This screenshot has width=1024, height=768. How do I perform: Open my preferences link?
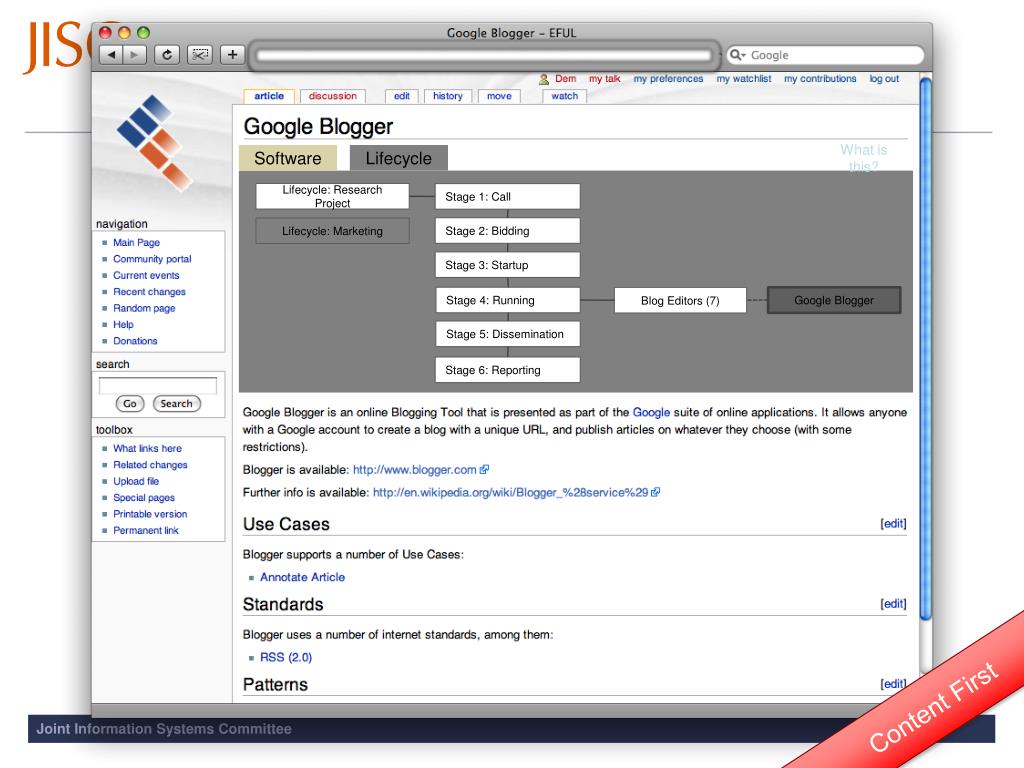(668, 78)
